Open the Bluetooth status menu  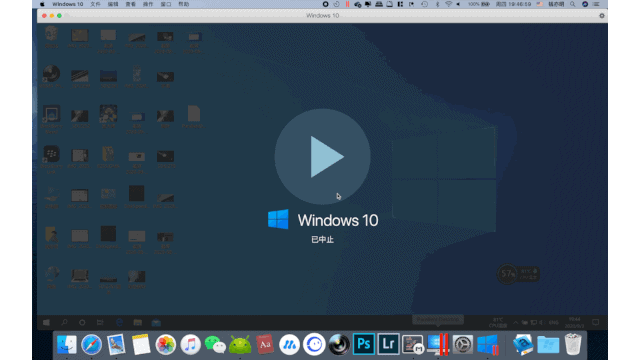click(x=437, y=4)
